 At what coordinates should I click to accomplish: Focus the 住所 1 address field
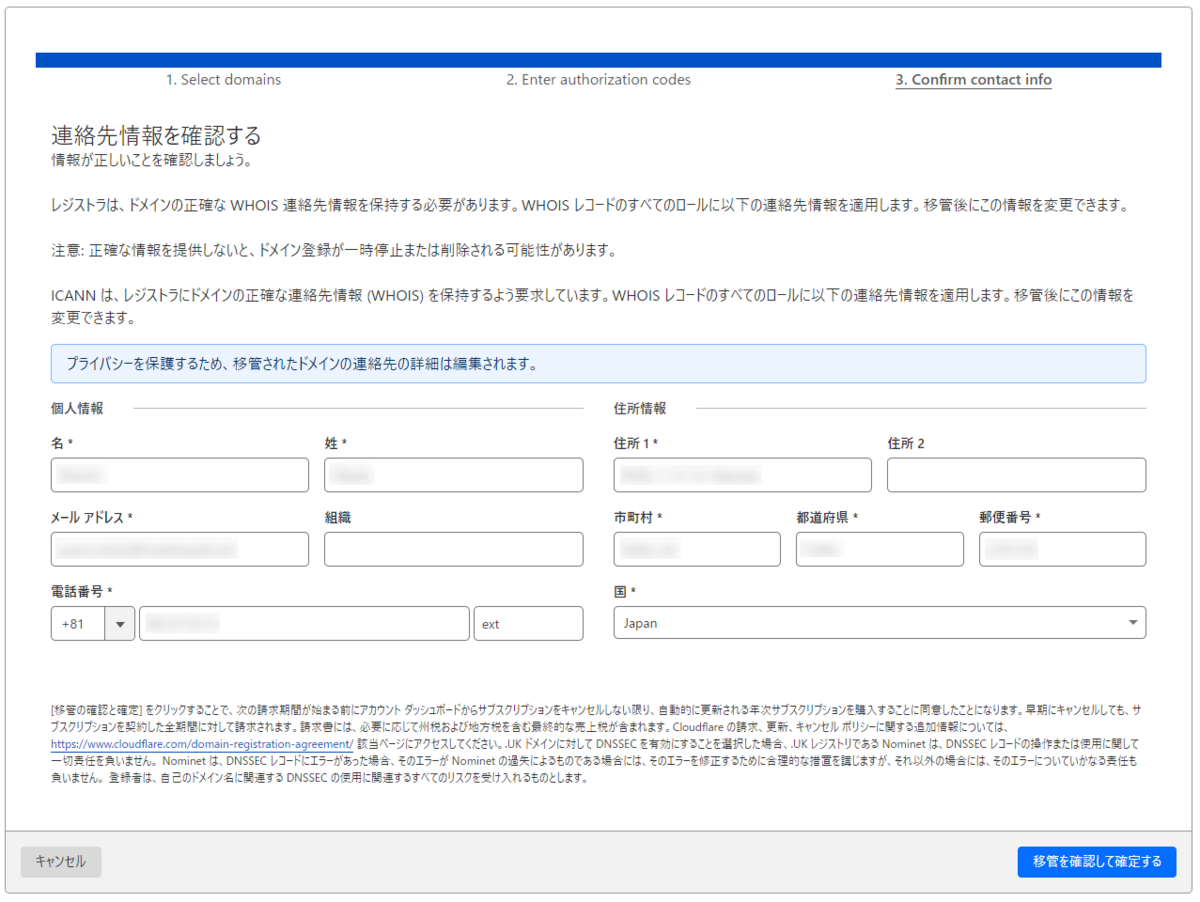pyautogui.click(x=743, y=475)
